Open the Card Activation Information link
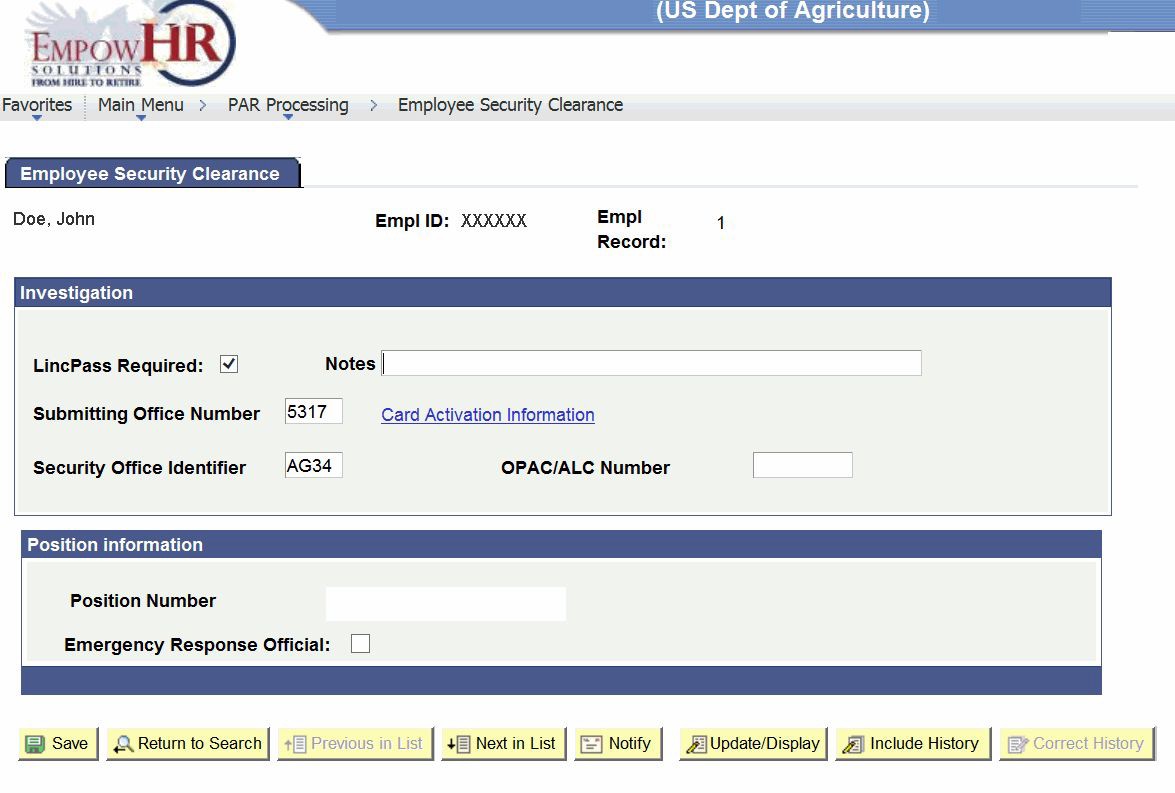Image resolution: width=1175 pixels, height=793 pixels. [x=488, y=414]
